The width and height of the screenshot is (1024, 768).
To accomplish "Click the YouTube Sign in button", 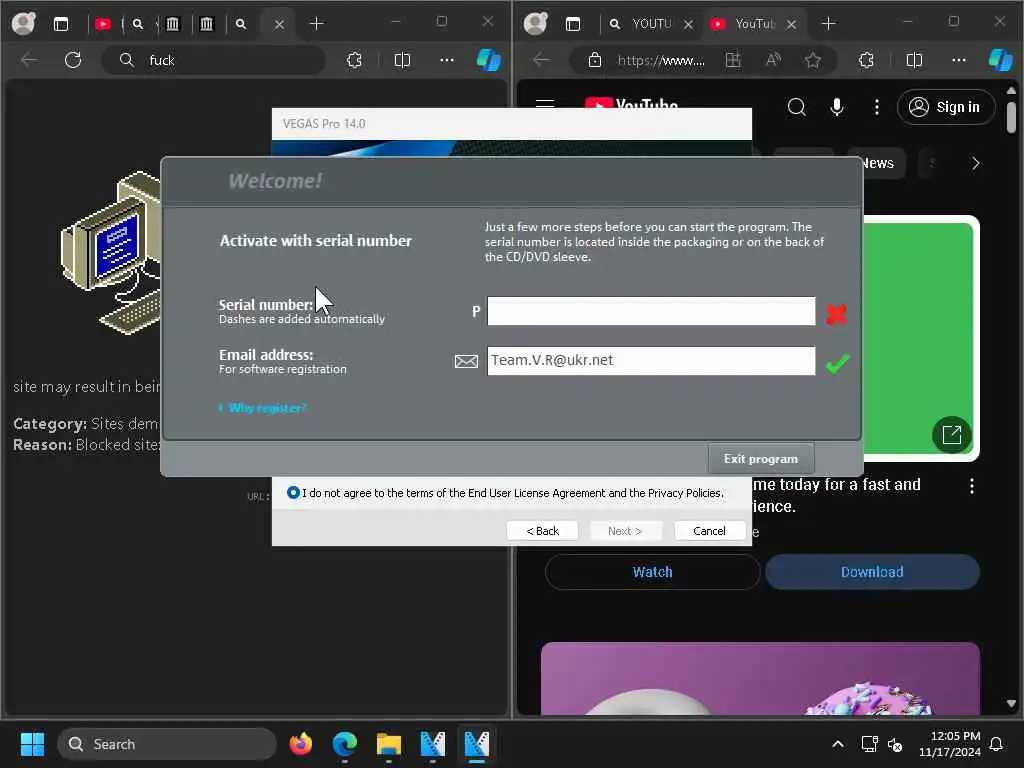I will [x=946, y=107].
